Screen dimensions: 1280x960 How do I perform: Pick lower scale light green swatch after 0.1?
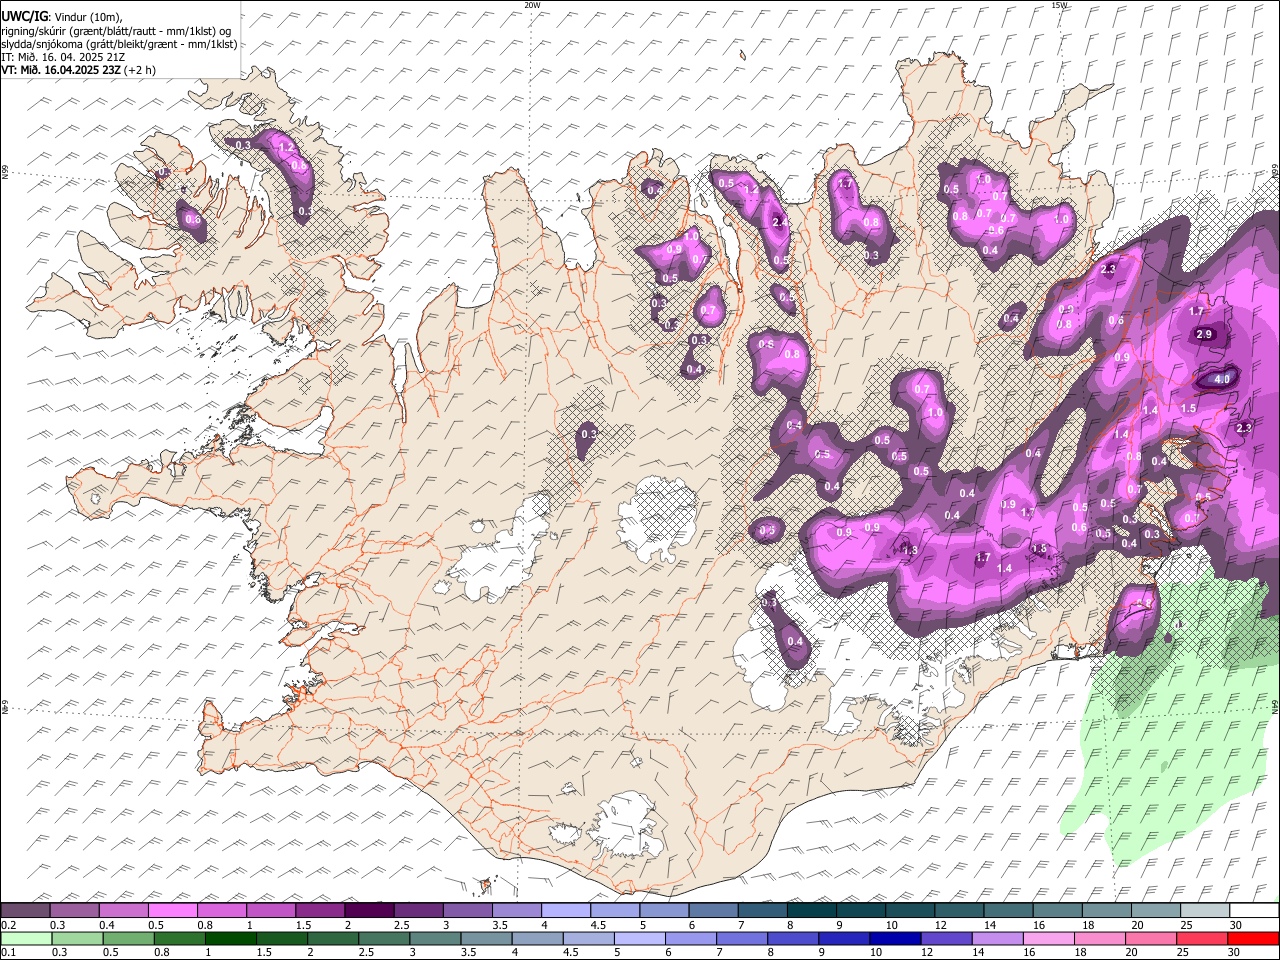pyautogui.click(x=27, y=938)
